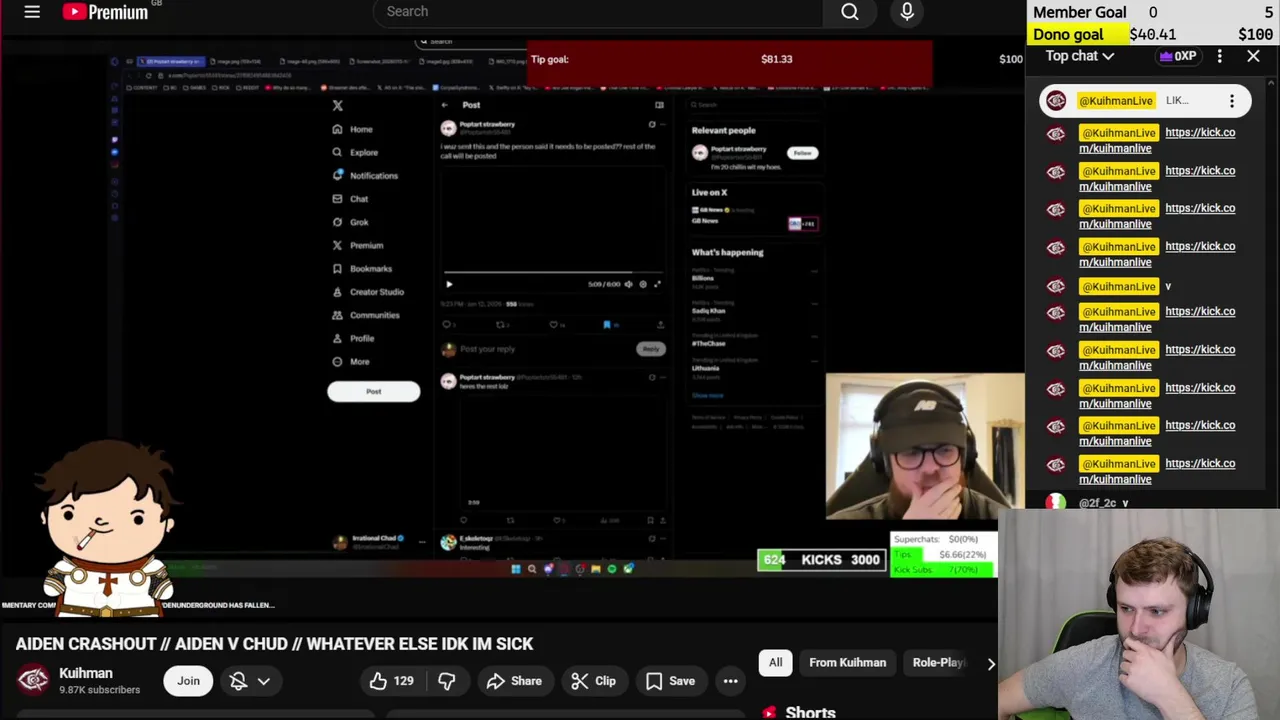Image resolution: width=1280 pixels, height=720 pixels.
Task: Toggle the blue bookmark on the X post
Action: click(607, 325)
